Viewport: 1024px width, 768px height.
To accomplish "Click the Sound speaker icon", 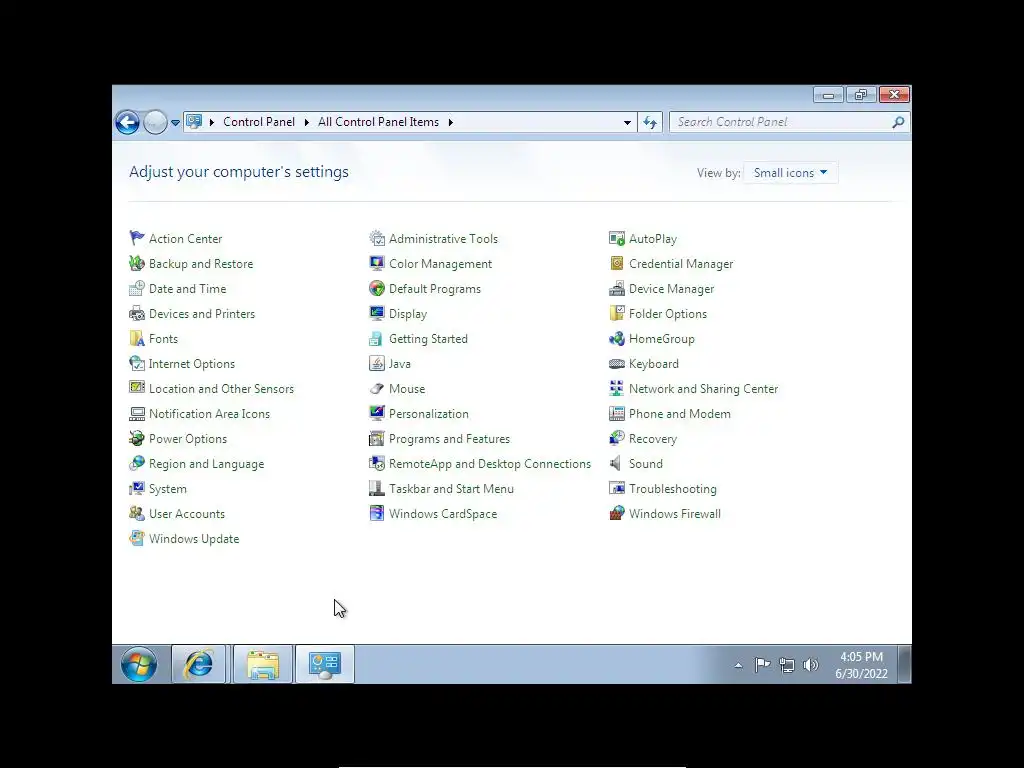I will [x=616, y=463].
